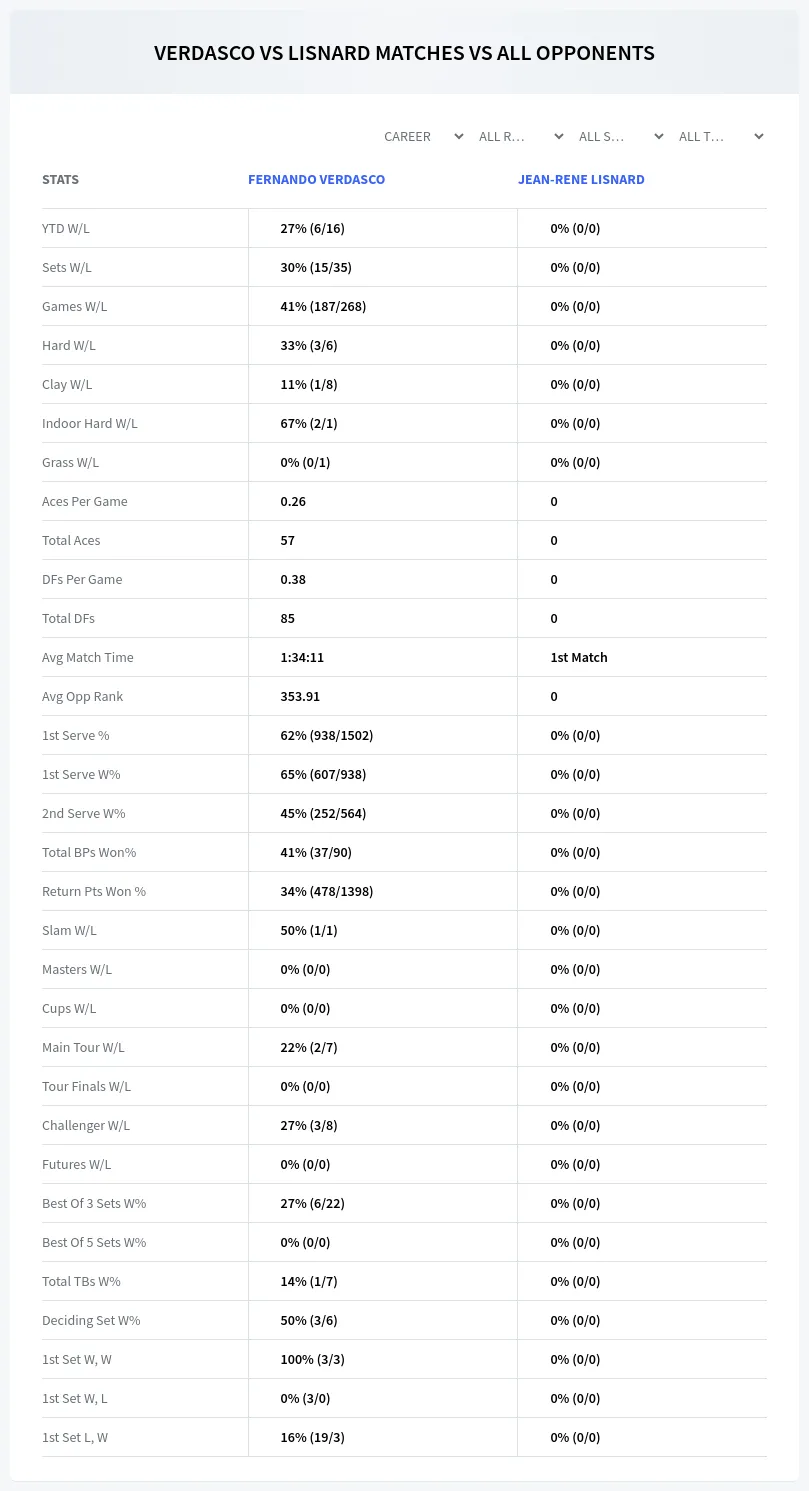Image resolution: width=809 pixels, height=1491 pixels.
Task: Click the Verdasco vs Lisnard page title
Action: [x=404, y=53]
